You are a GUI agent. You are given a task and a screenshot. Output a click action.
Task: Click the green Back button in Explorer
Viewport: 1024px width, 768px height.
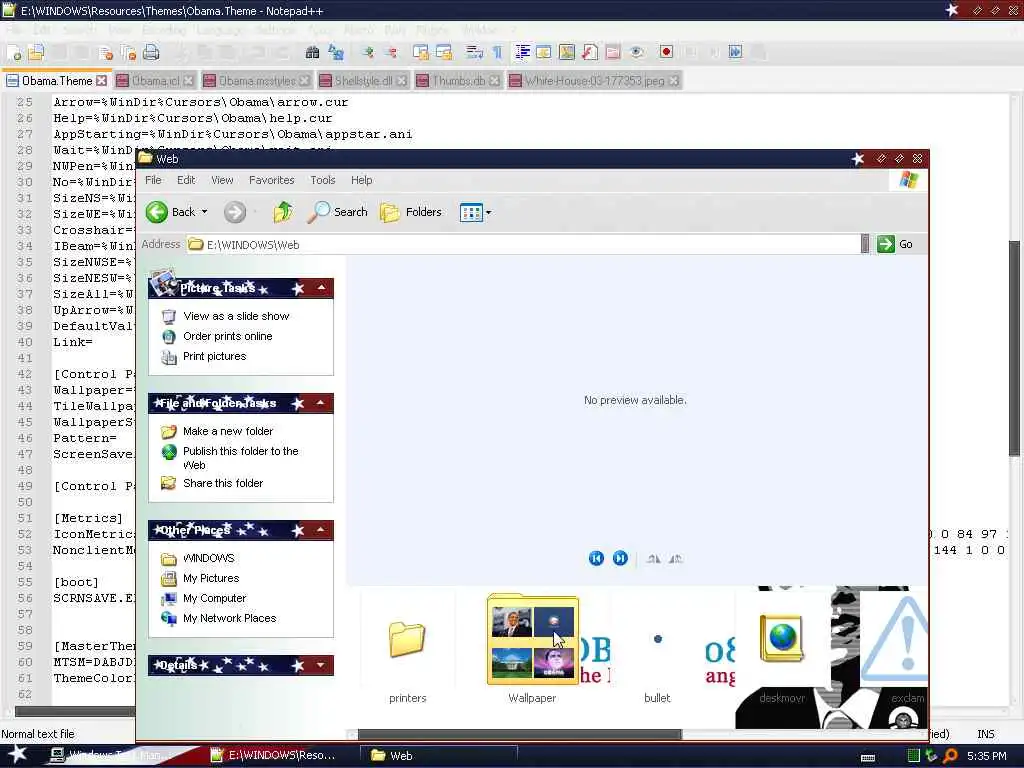point(170,212)
